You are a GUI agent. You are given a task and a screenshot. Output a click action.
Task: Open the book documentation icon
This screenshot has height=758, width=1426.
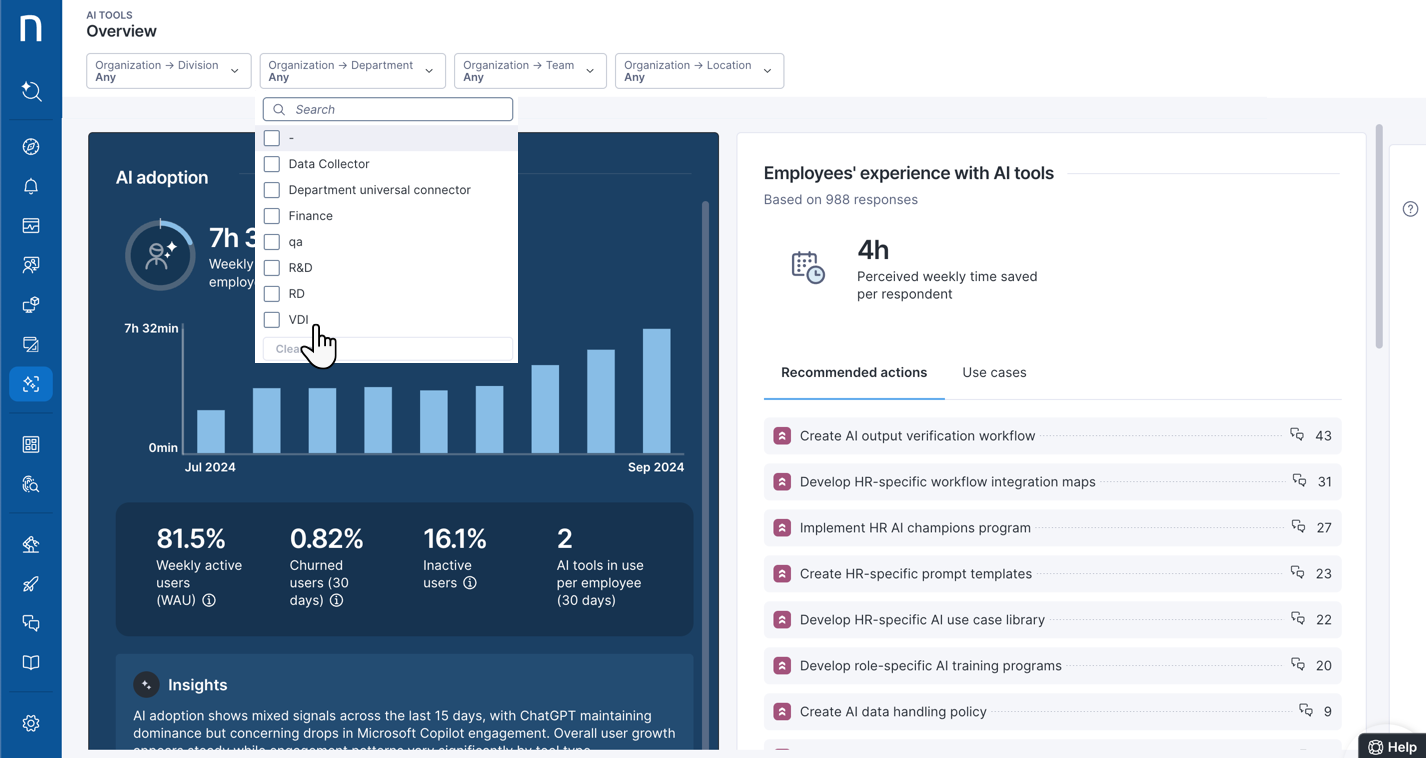(31, 663)
